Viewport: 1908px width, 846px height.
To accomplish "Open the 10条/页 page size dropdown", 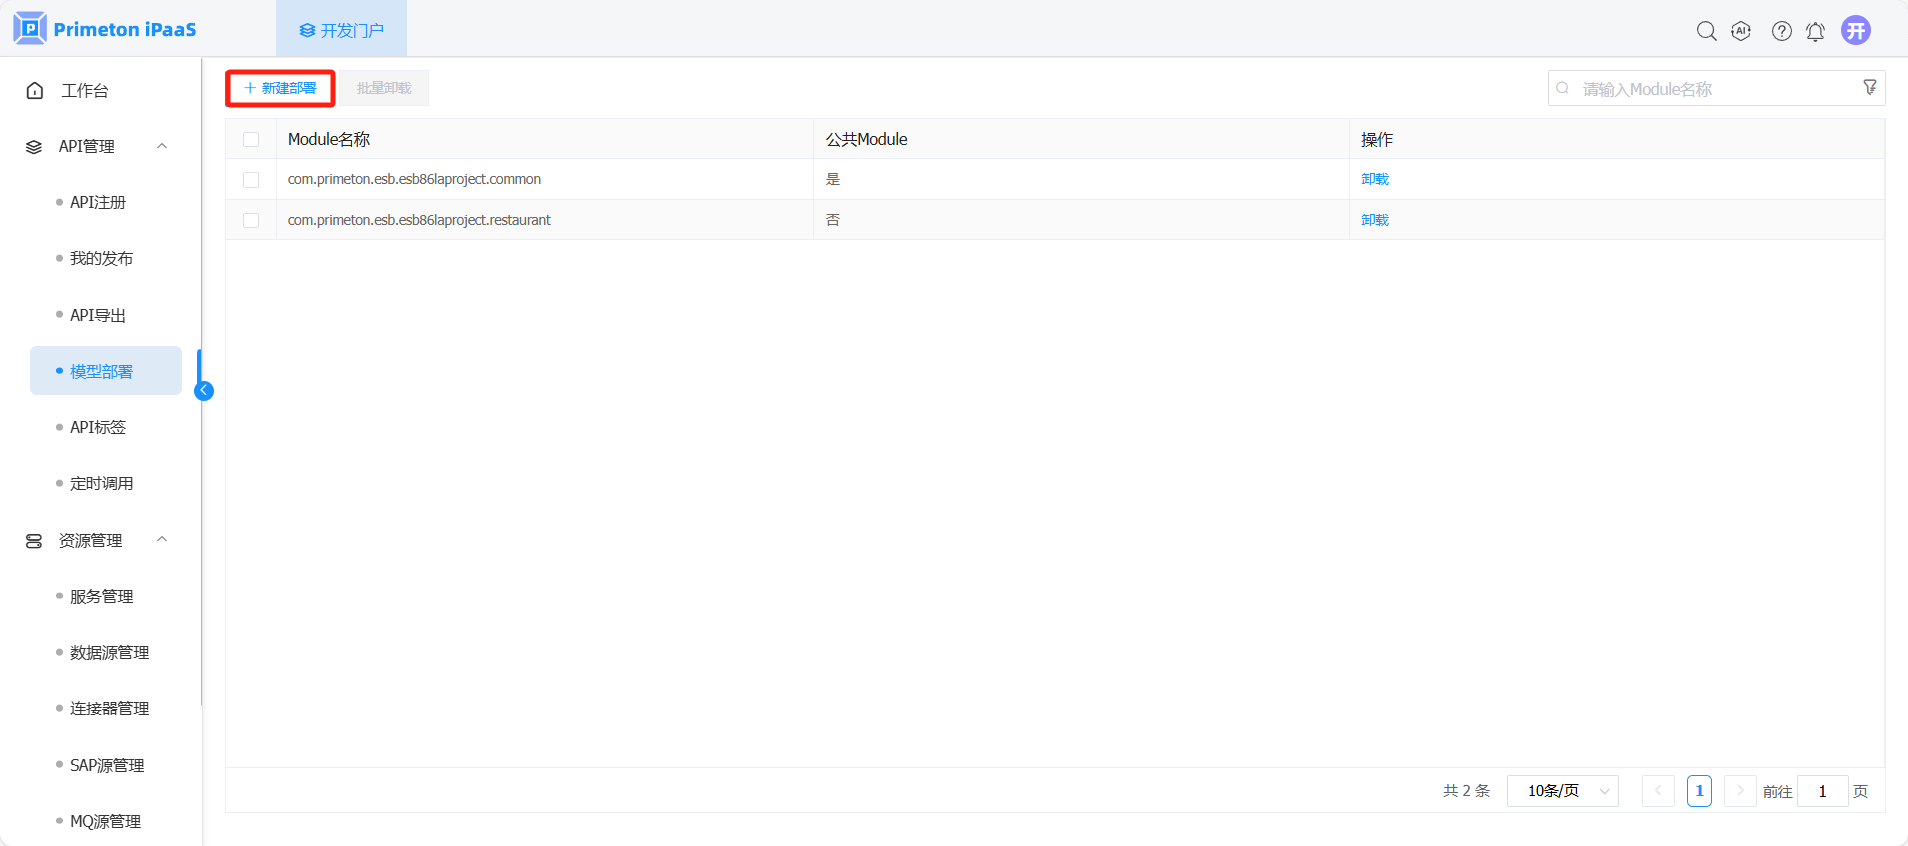I will (x=1562, y=791).
